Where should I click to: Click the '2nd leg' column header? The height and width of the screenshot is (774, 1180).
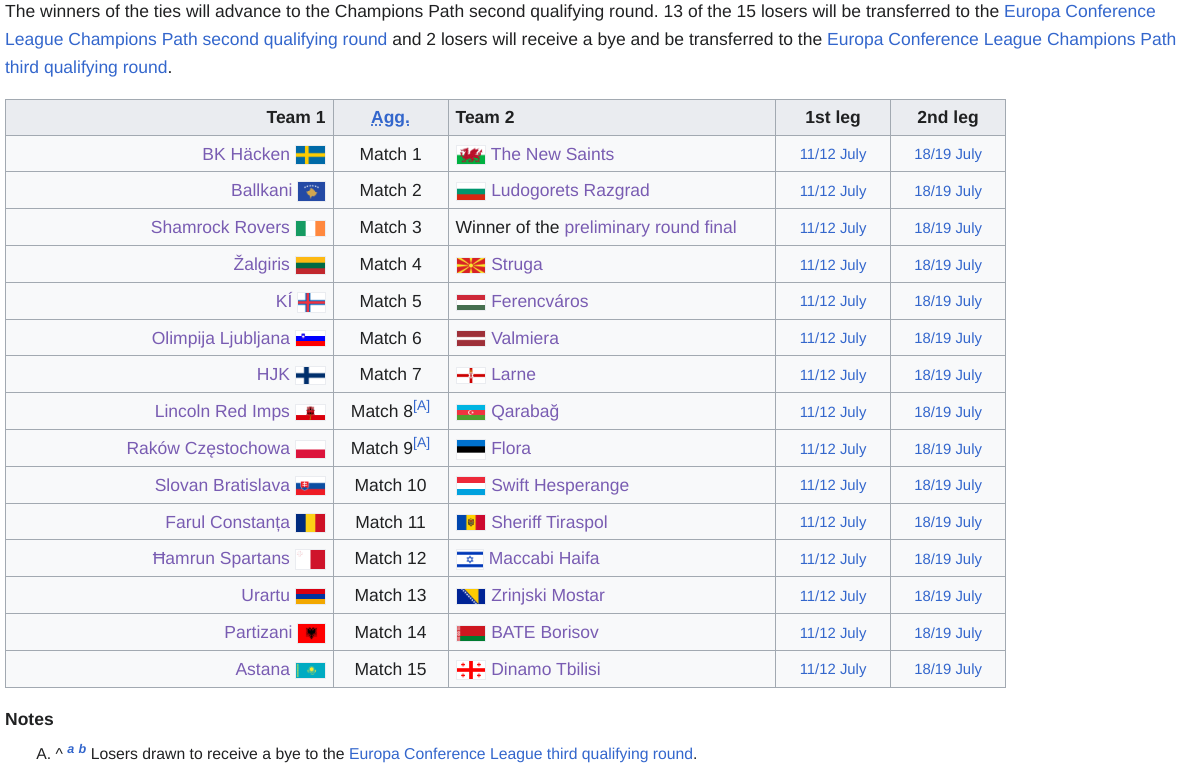click(x=948, y=118)
